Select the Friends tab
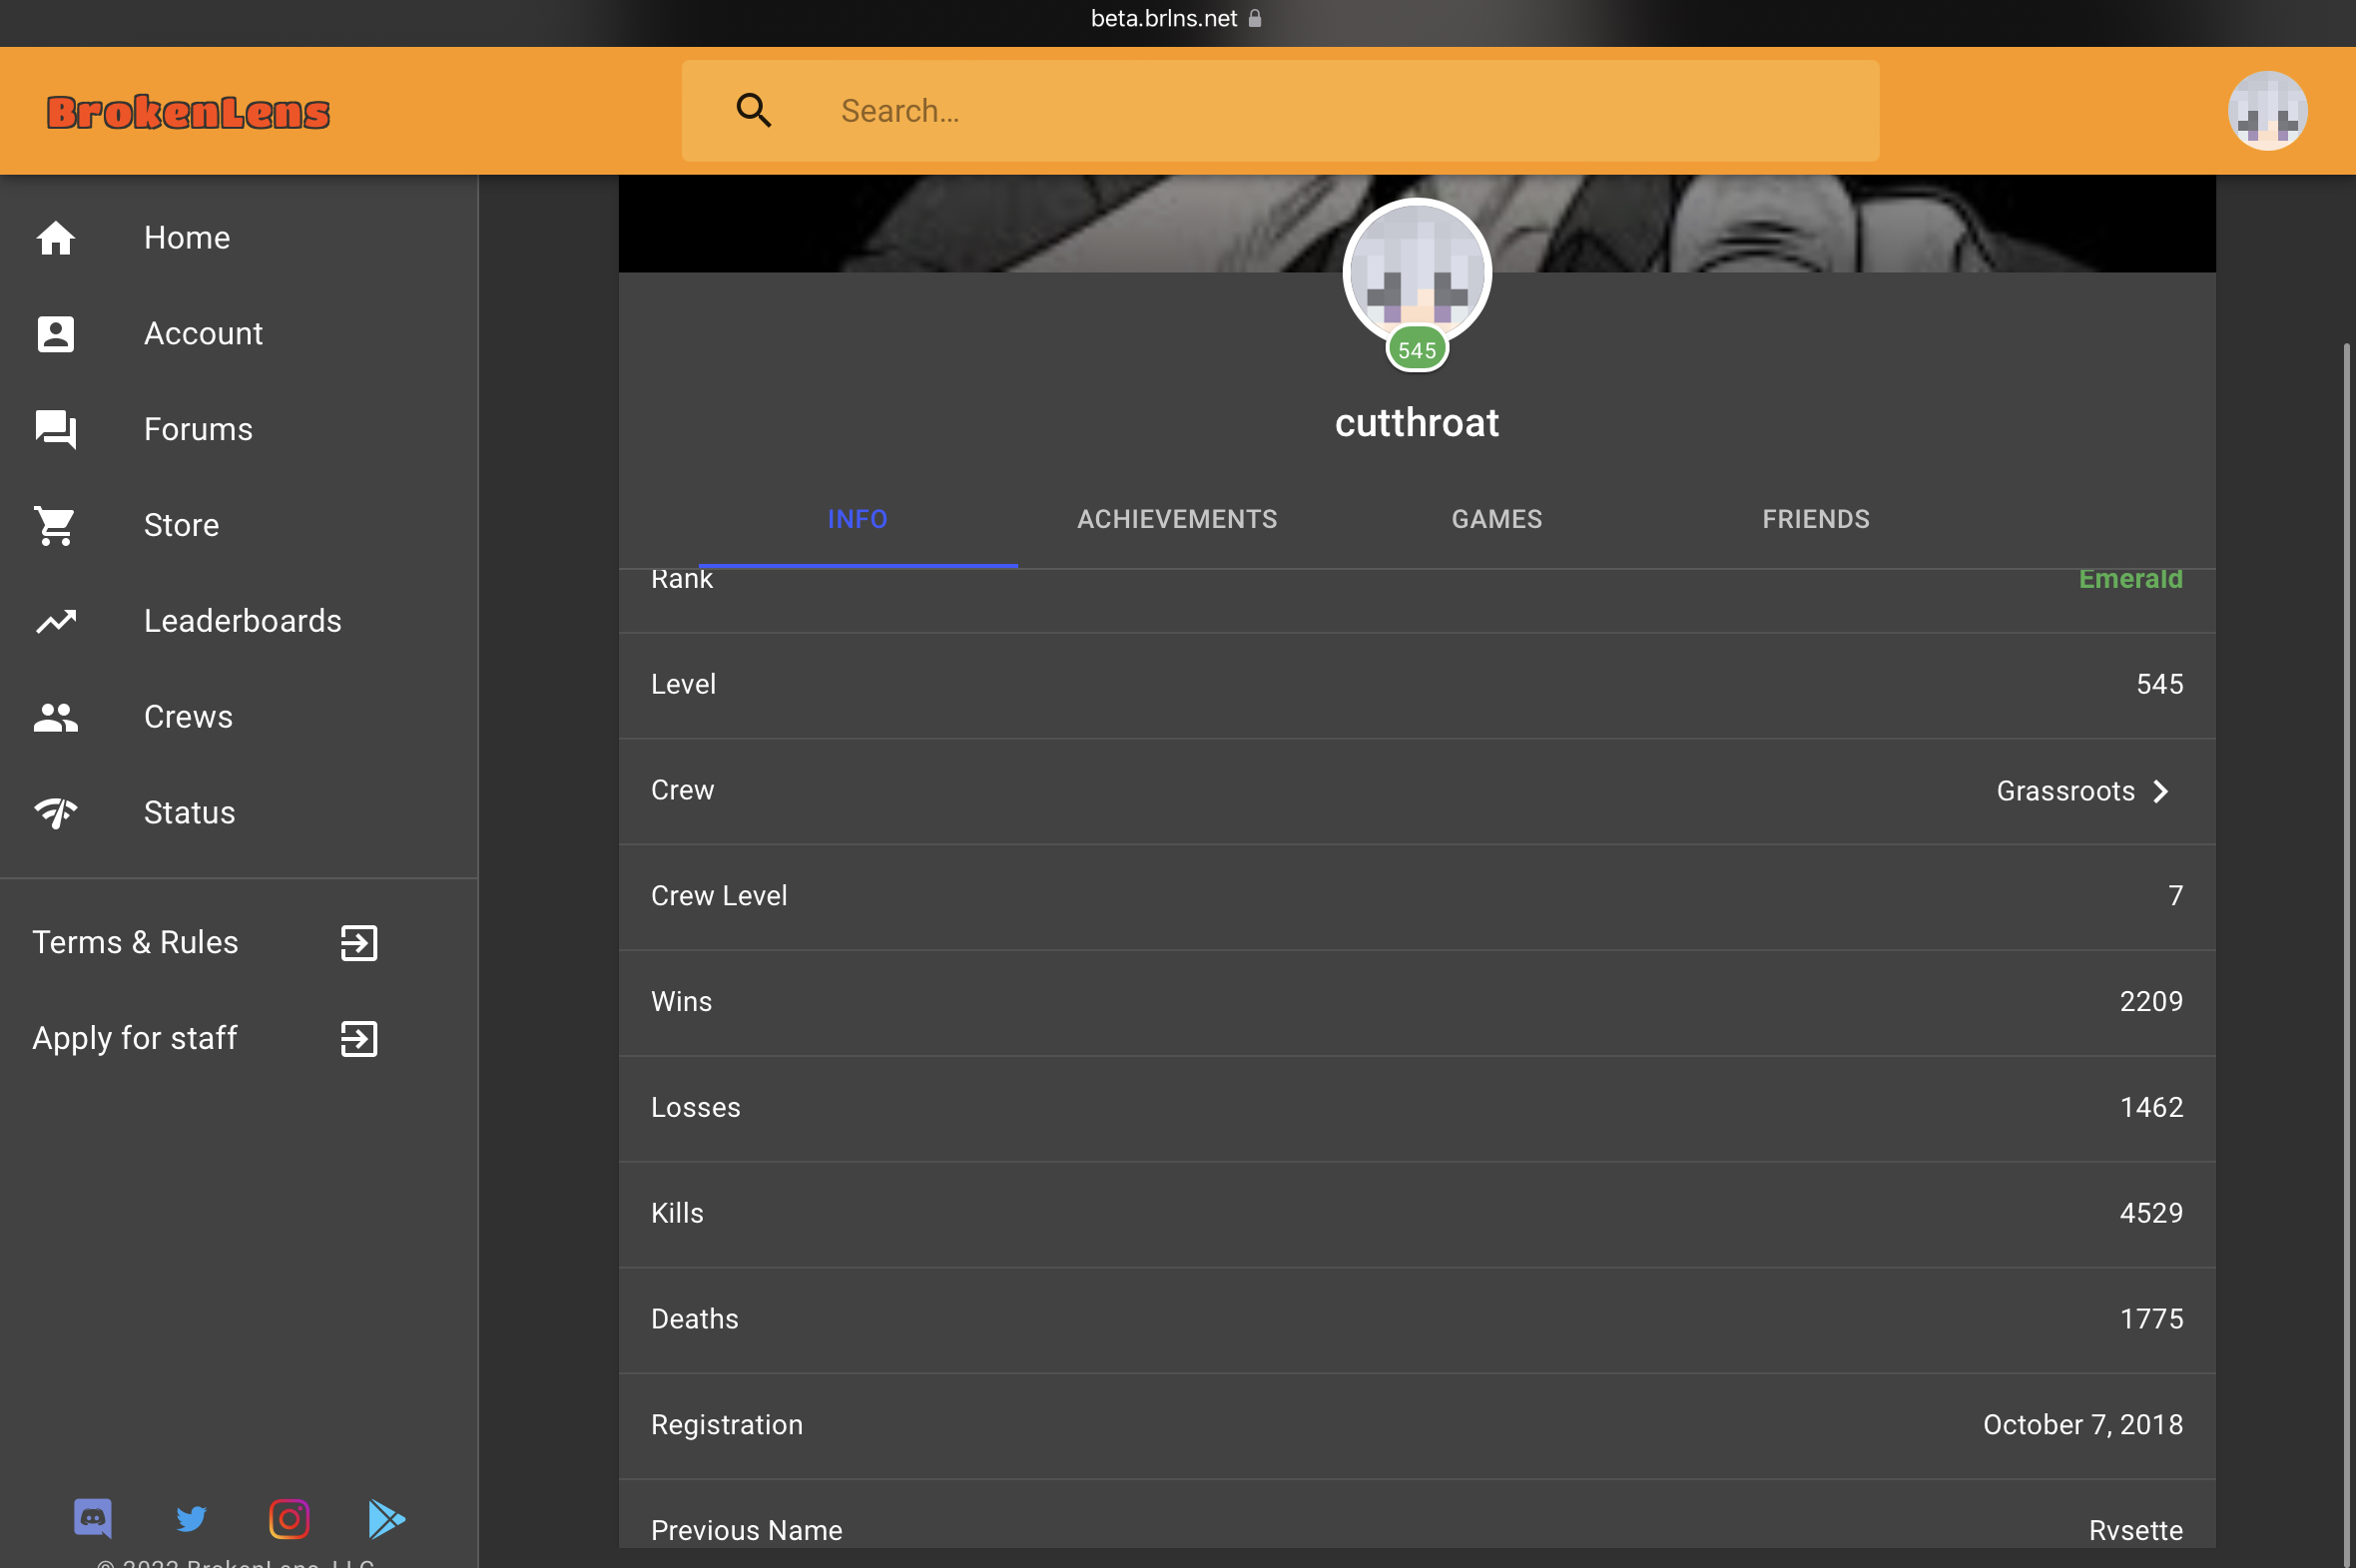This screenshot has width=2356, height=1568. pyautogui.click(x=1816, y=519)
